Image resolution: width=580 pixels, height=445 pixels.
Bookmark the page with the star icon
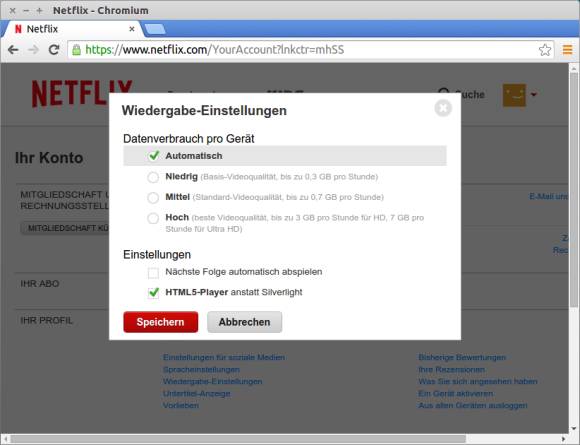[544, 50]
